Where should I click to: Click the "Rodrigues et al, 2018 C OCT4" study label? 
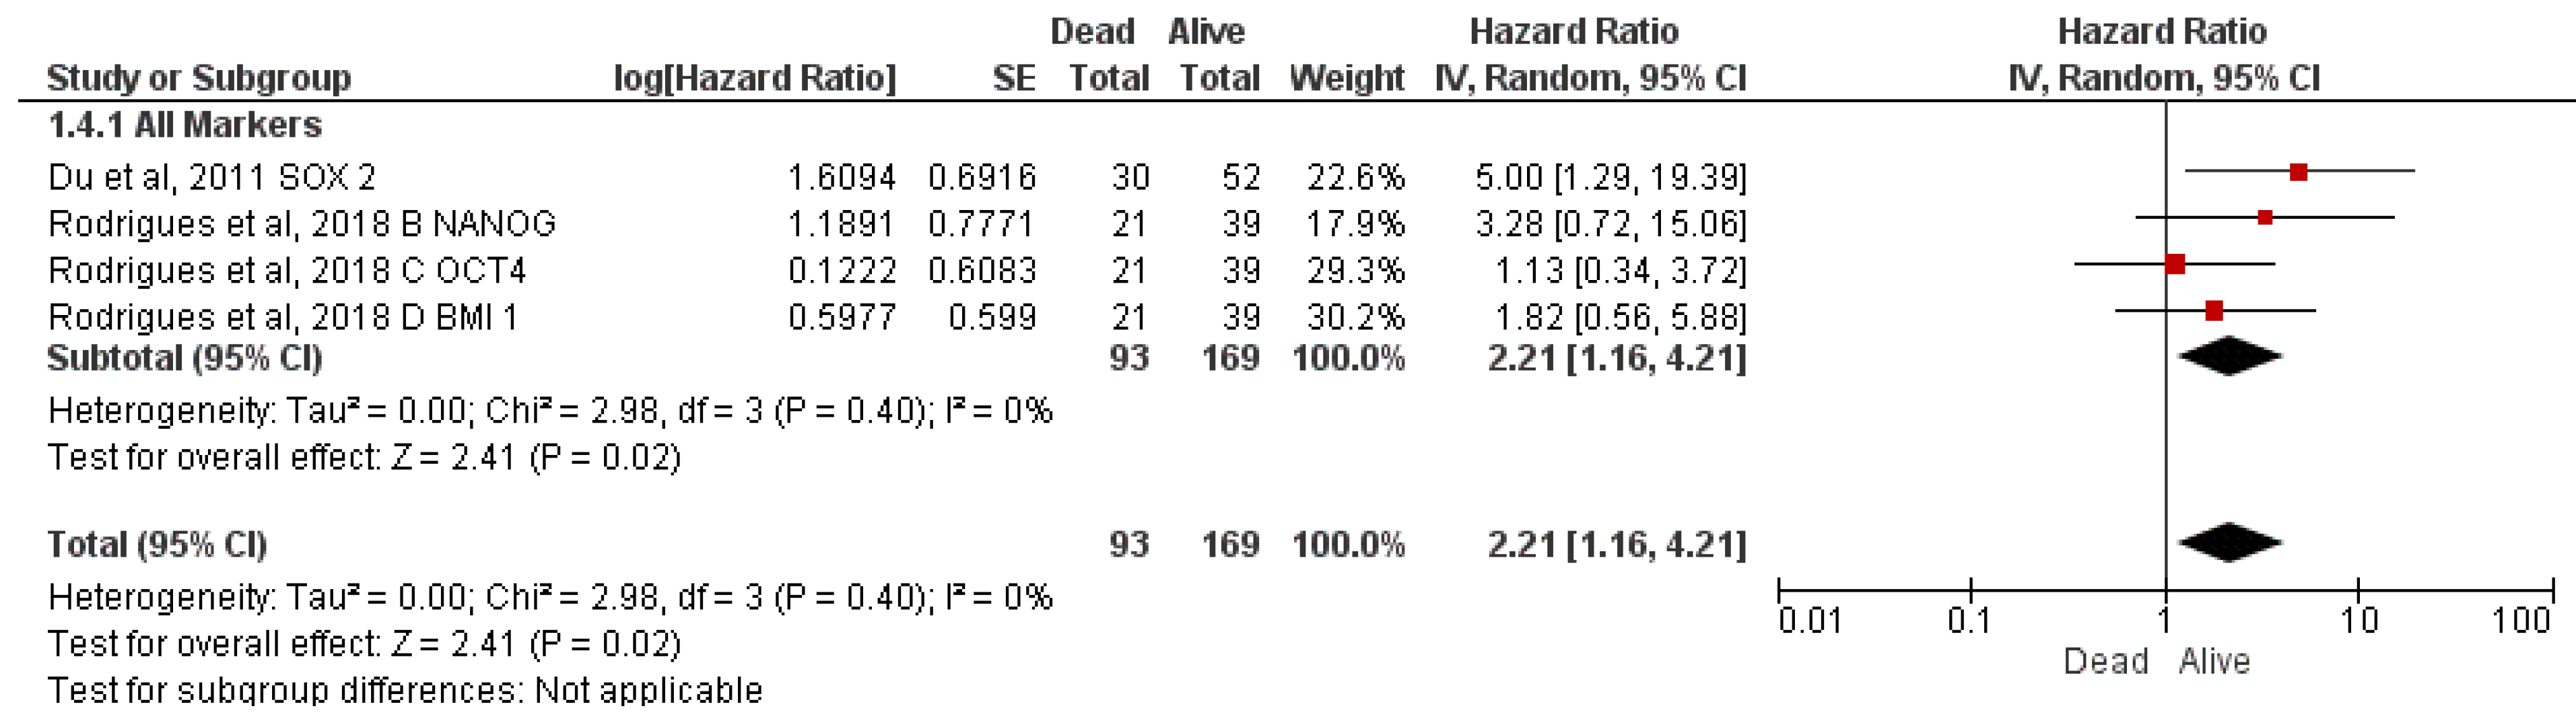[x=287, y=270]
